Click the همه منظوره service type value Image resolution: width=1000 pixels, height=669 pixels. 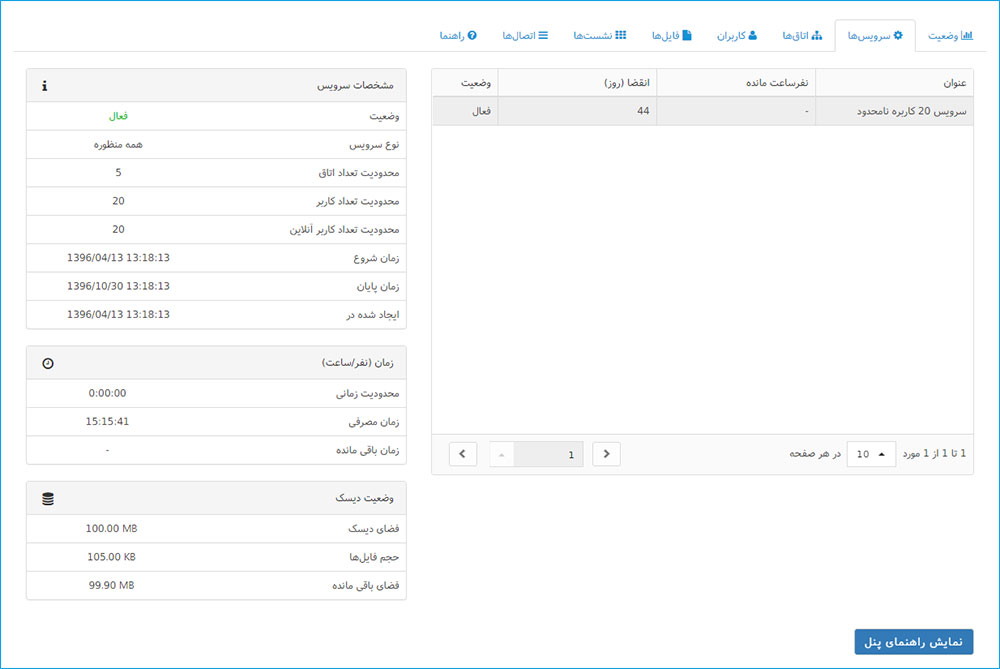(x=118, y=145)
